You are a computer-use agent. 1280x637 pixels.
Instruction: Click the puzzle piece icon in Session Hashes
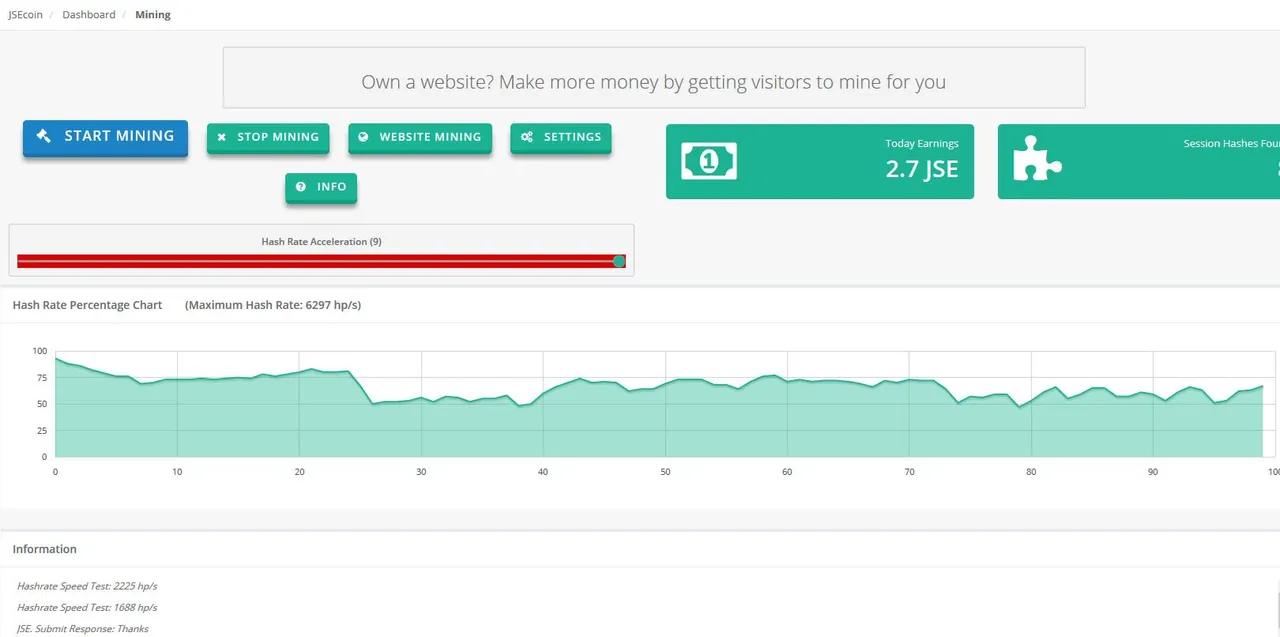(x=1037, y=158)
